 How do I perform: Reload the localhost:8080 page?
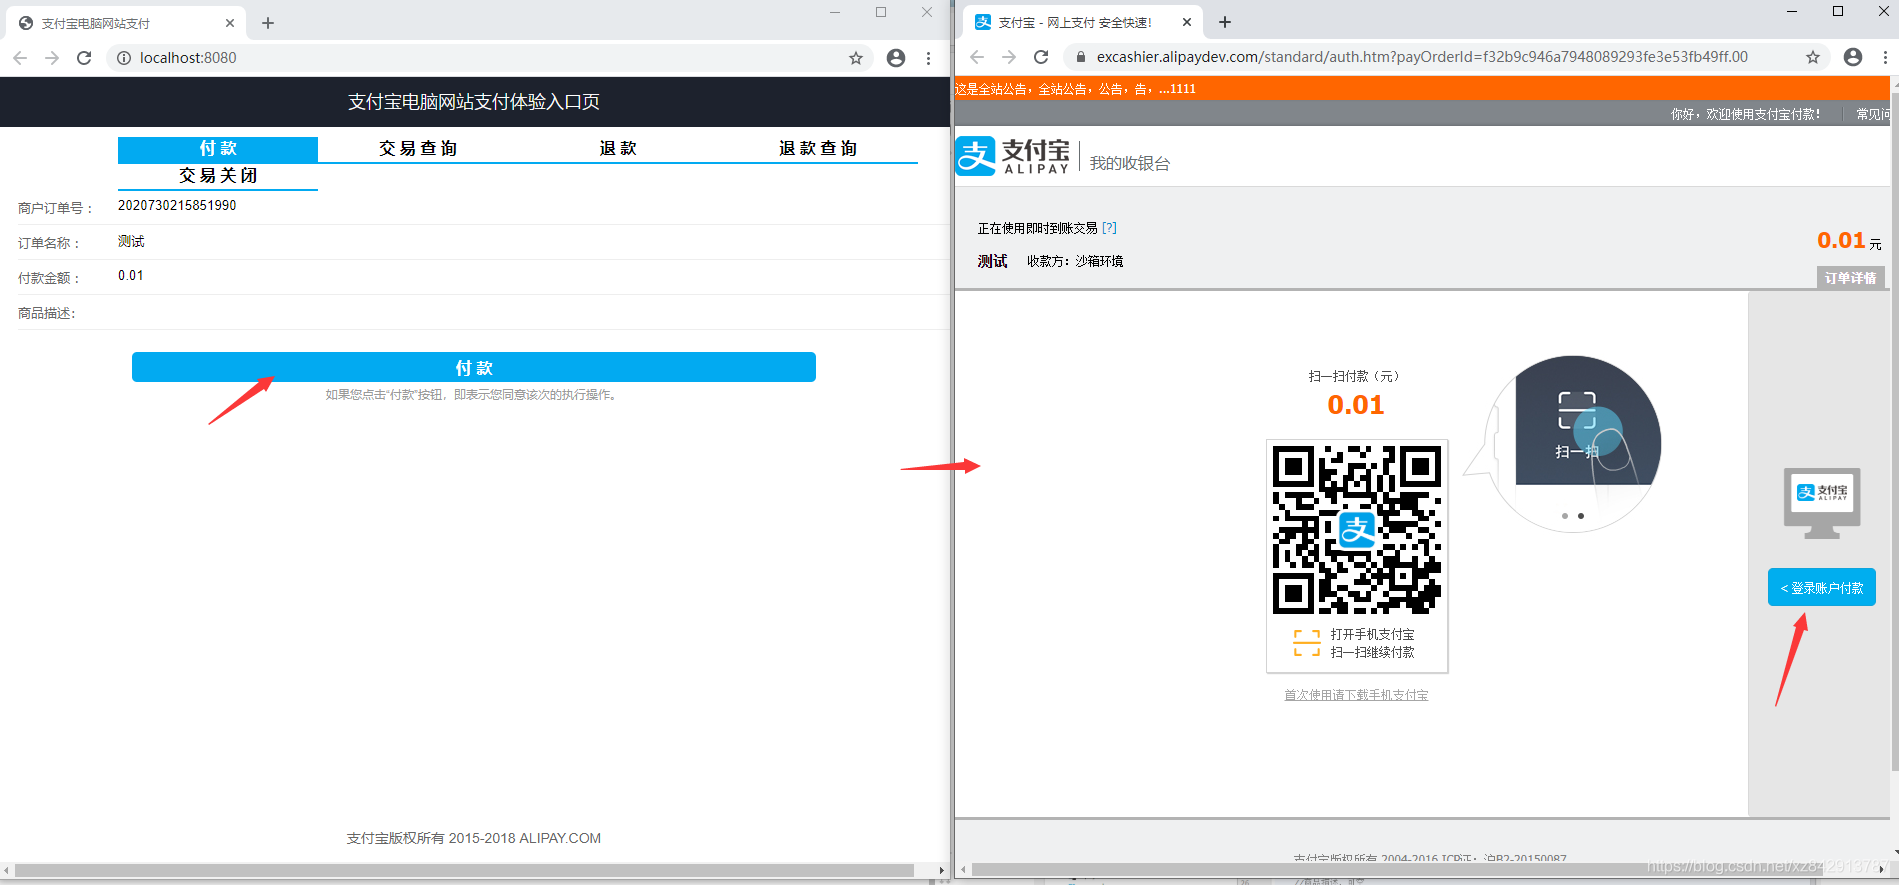[84, 58]
